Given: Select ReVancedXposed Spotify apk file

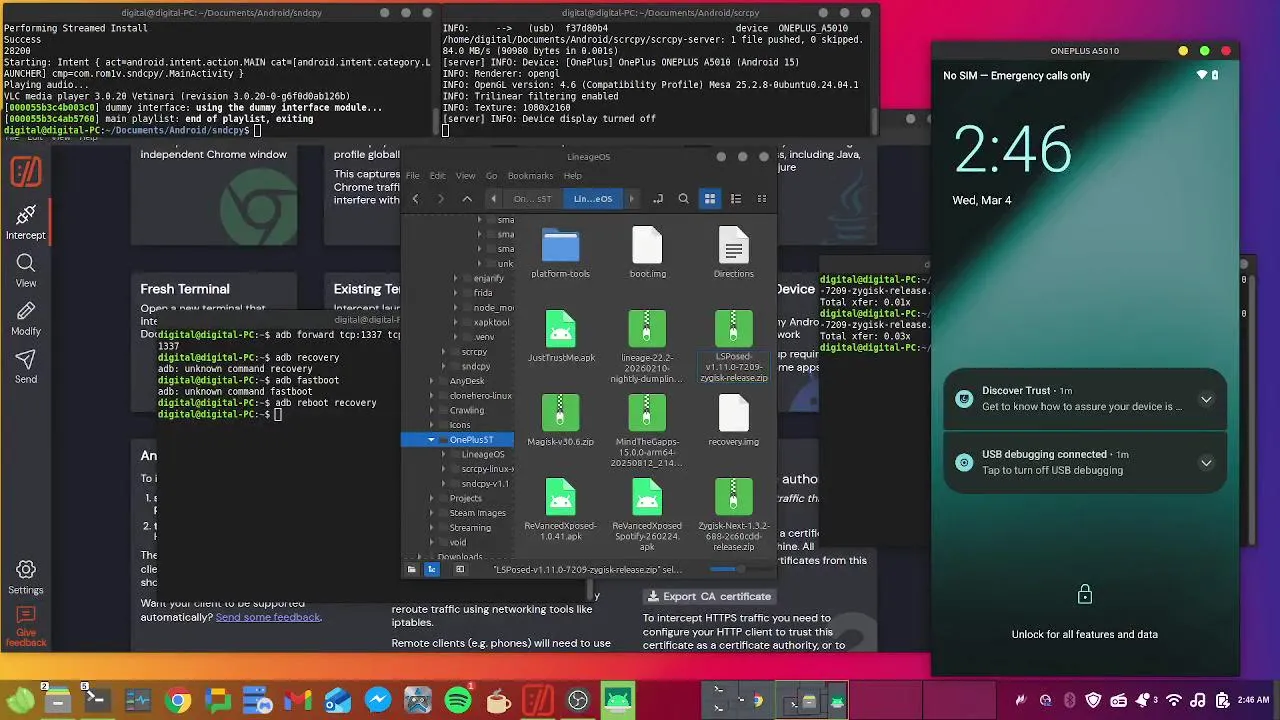Looking at the screenshot, I should coord(647,515).
